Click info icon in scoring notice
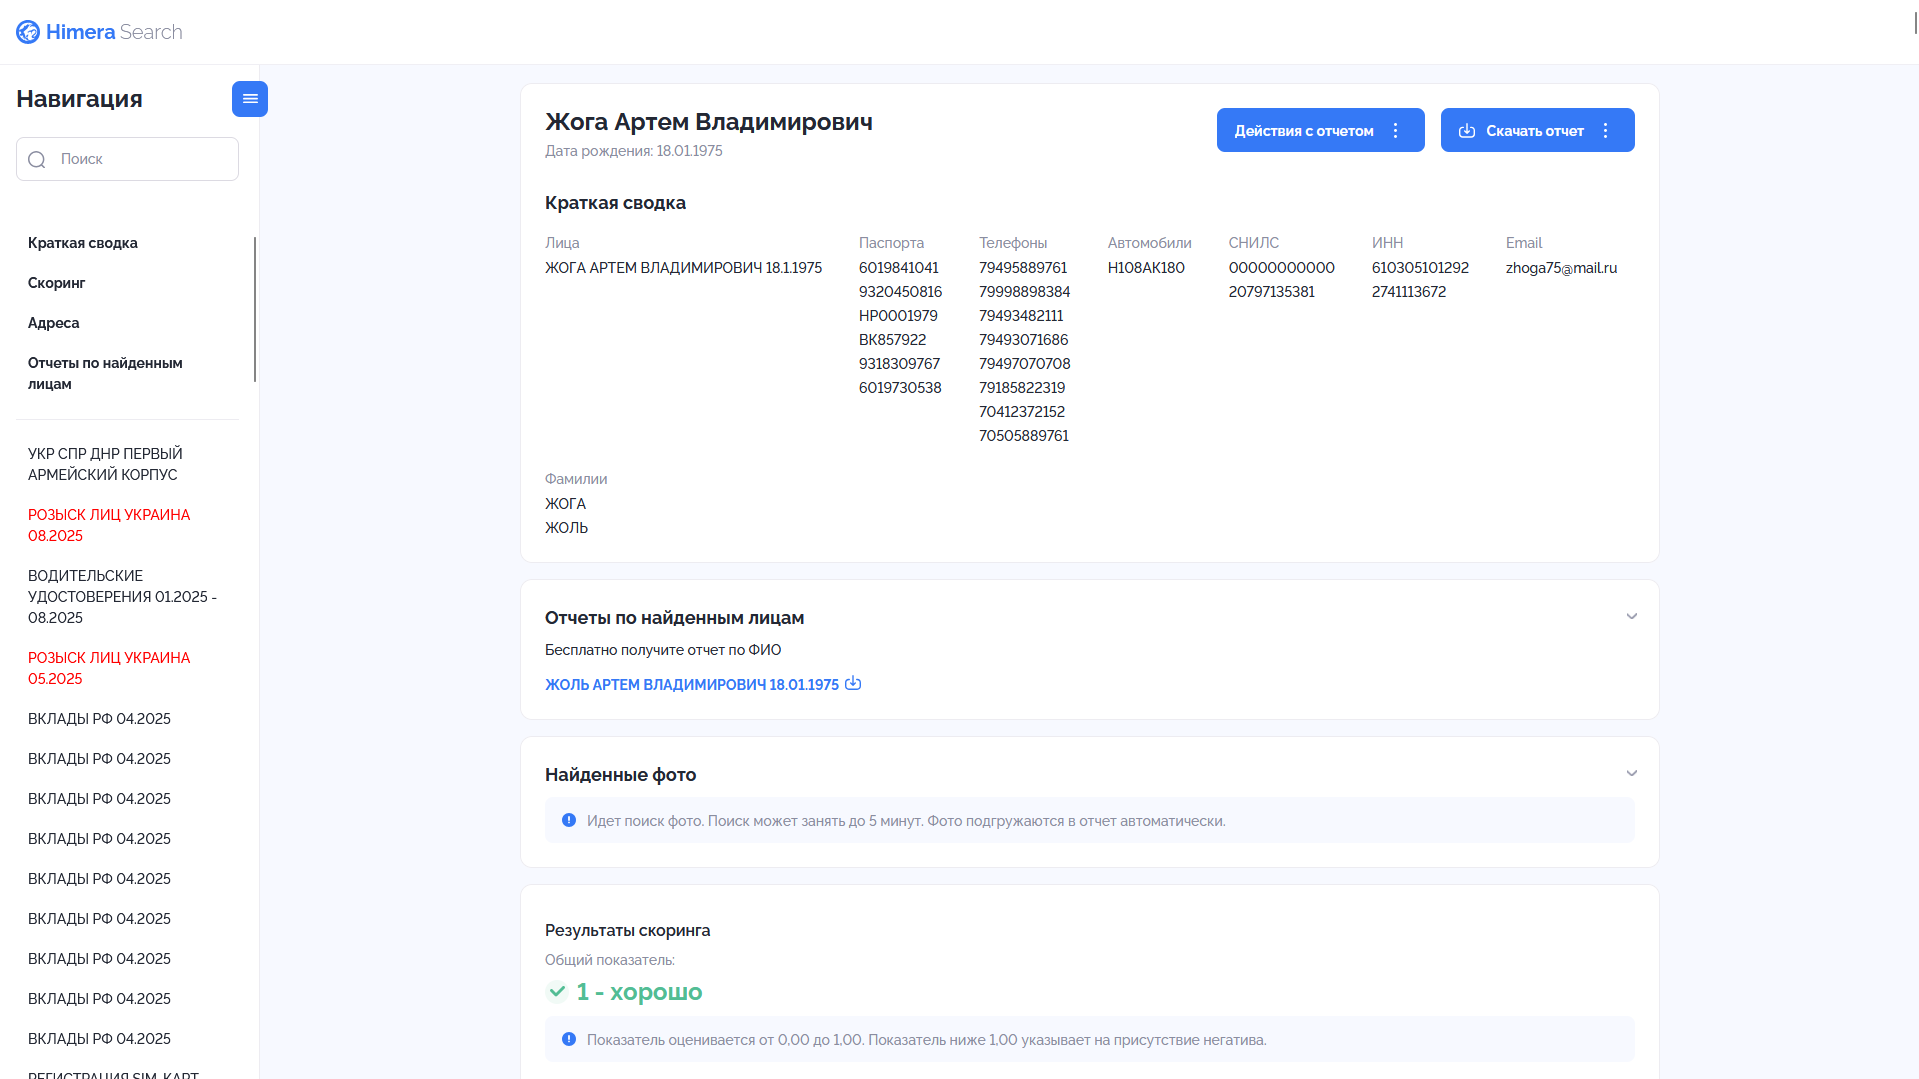 click(569, 1039)
